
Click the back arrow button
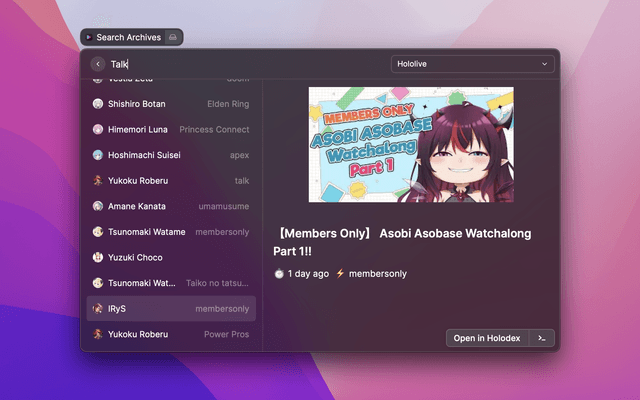(98, 64)
